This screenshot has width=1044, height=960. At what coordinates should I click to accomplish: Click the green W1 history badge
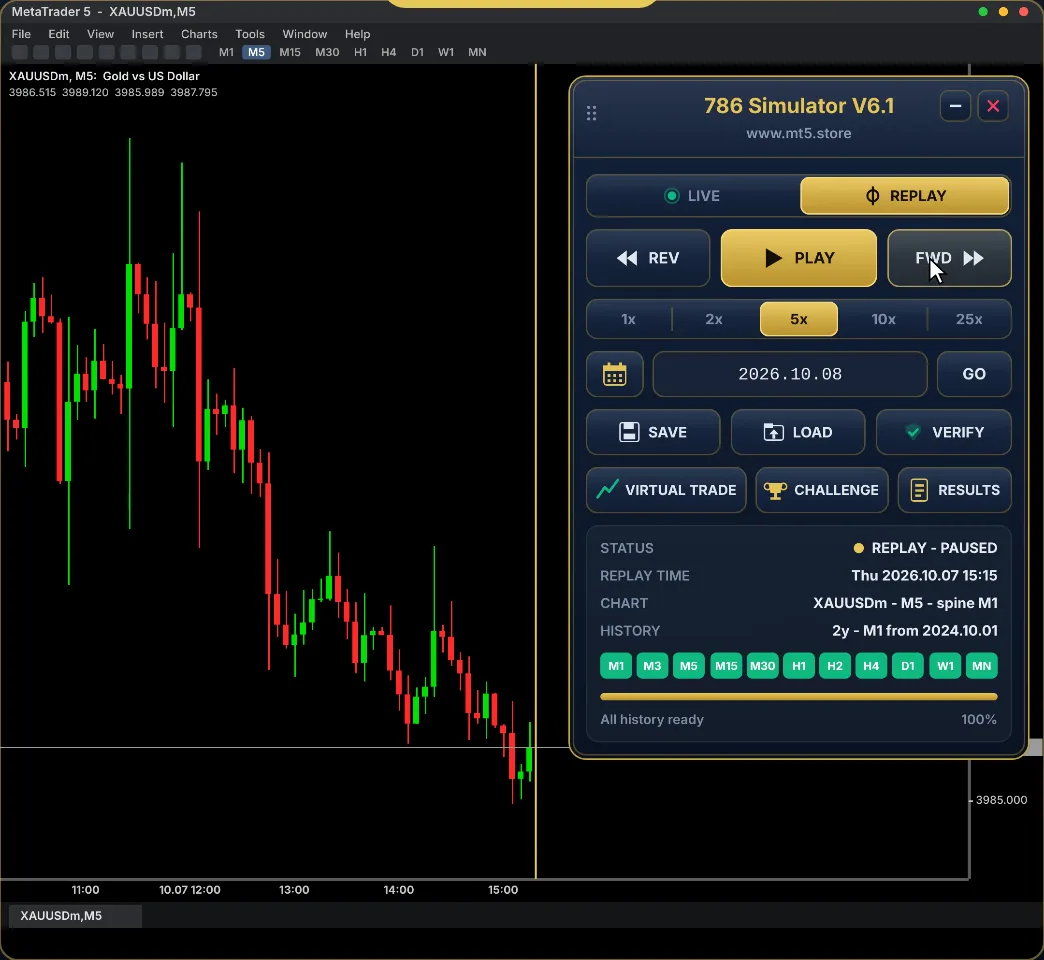pos(945,666)
